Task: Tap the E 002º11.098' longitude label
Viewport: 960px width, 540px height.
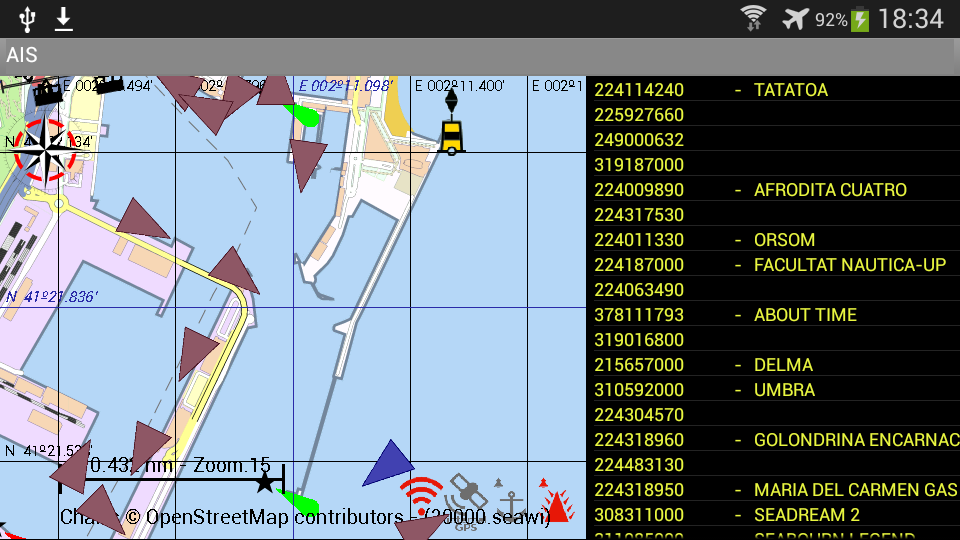Action: click(346, 86)
